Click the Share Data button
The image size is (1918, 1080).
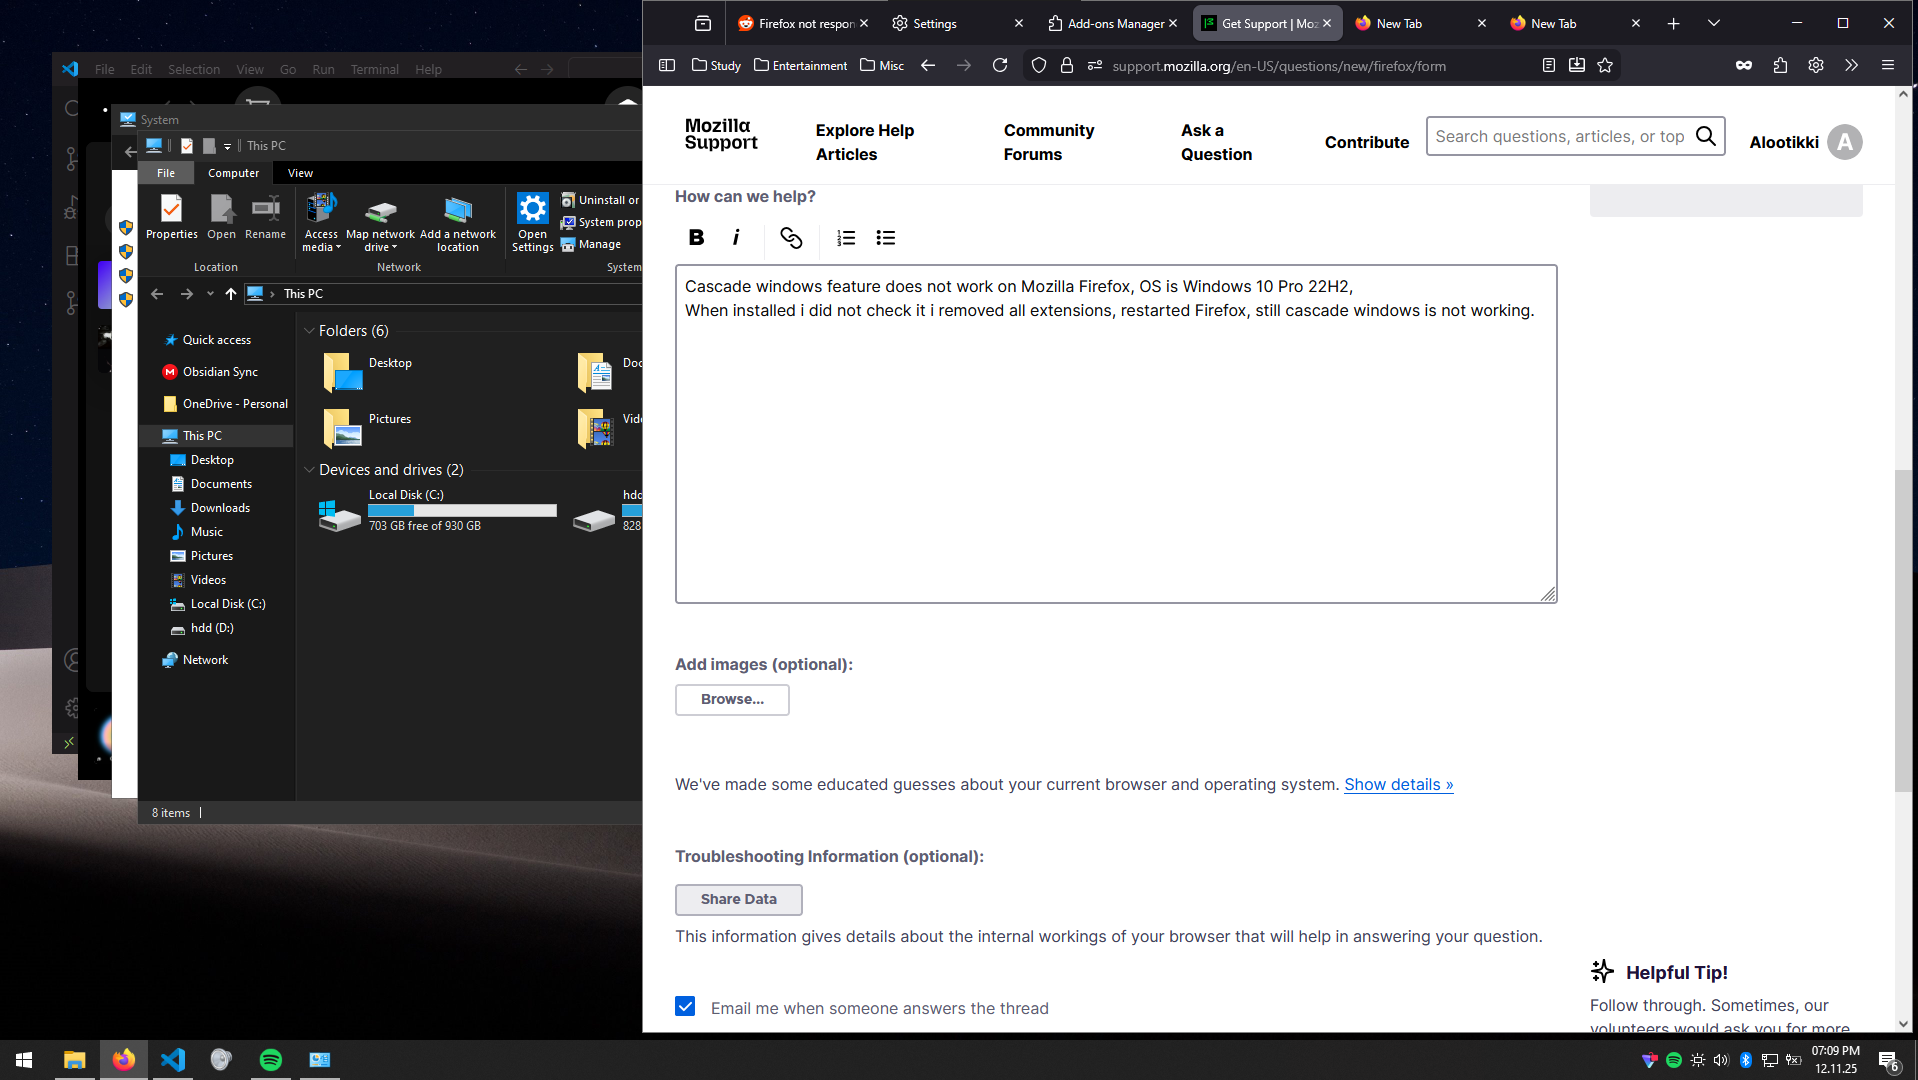[738, 899]
